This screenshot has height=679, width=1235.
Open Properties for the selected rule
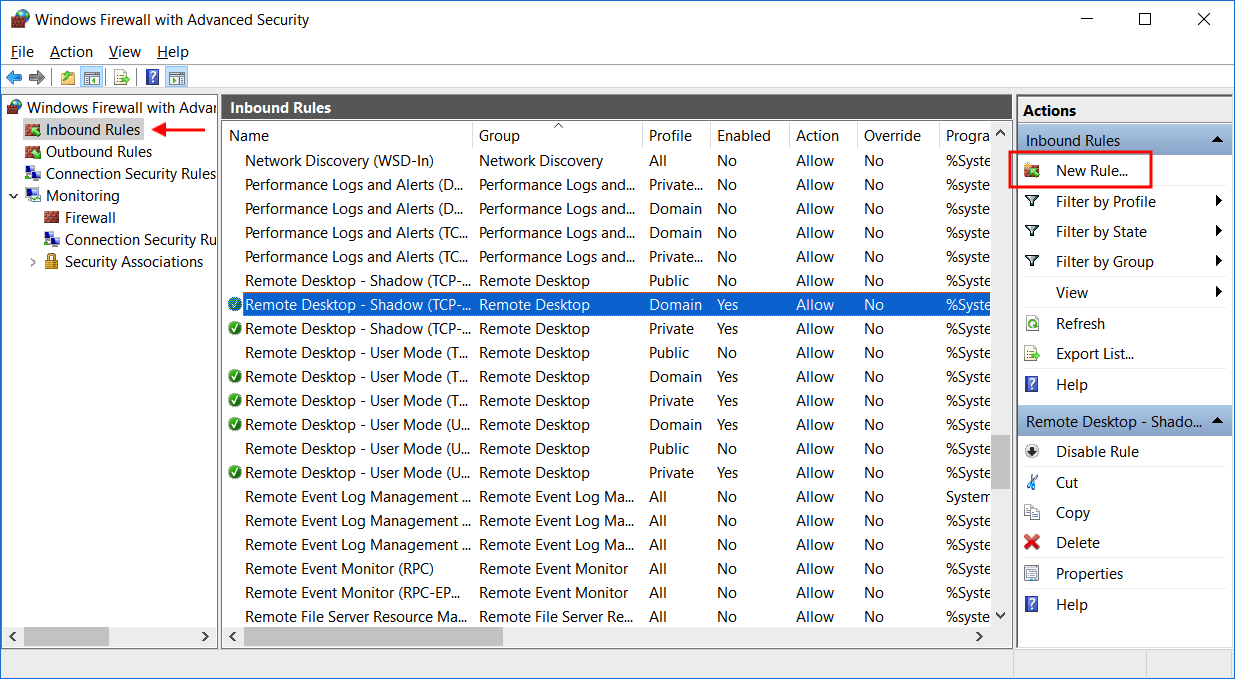(1089, 574)
